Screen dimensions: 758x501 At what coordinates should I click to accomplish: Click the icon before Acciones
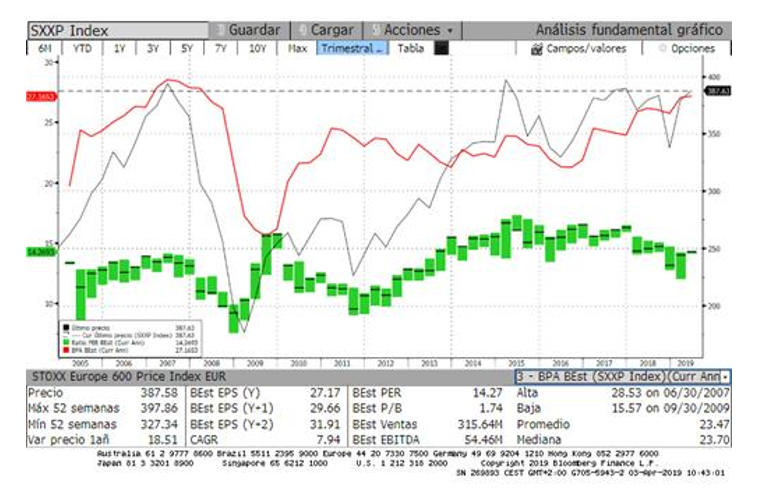click(376, 30)
